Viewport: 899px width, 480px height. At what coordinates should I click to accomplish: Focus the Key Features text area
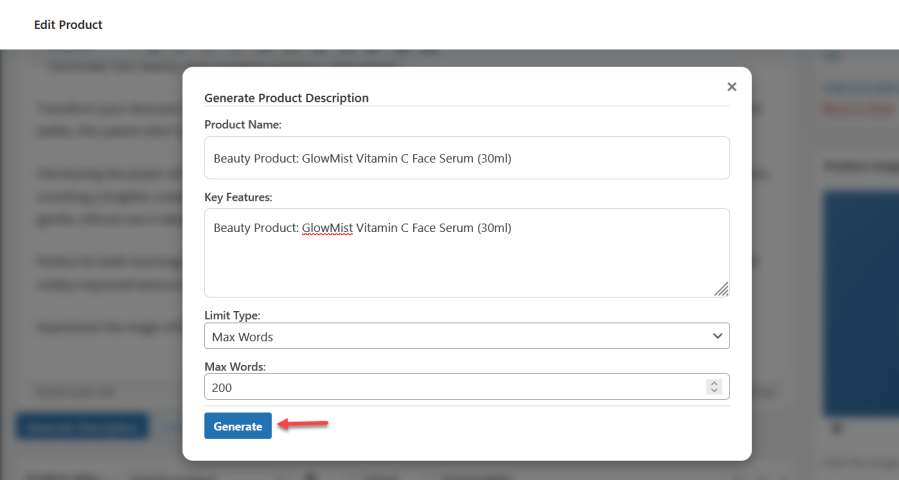click(x=467, y=252)
